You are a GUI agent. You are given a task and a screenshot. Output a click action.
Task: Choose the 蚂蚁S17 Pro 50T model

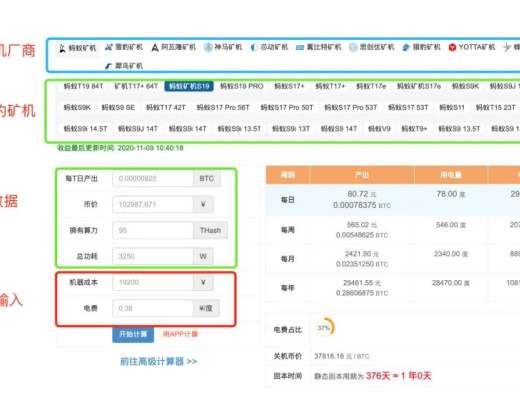tap(287, 108)
